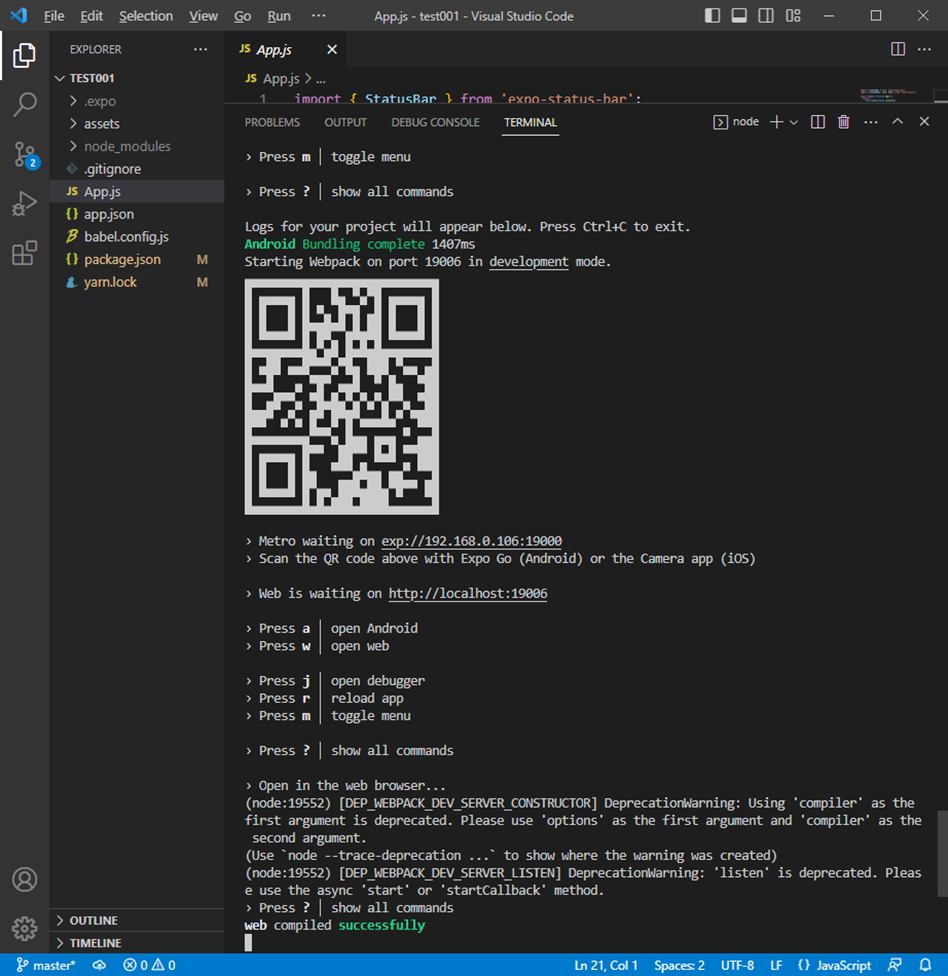Open Customize Layout icon
948x976 pixels.
coord(793,16)
